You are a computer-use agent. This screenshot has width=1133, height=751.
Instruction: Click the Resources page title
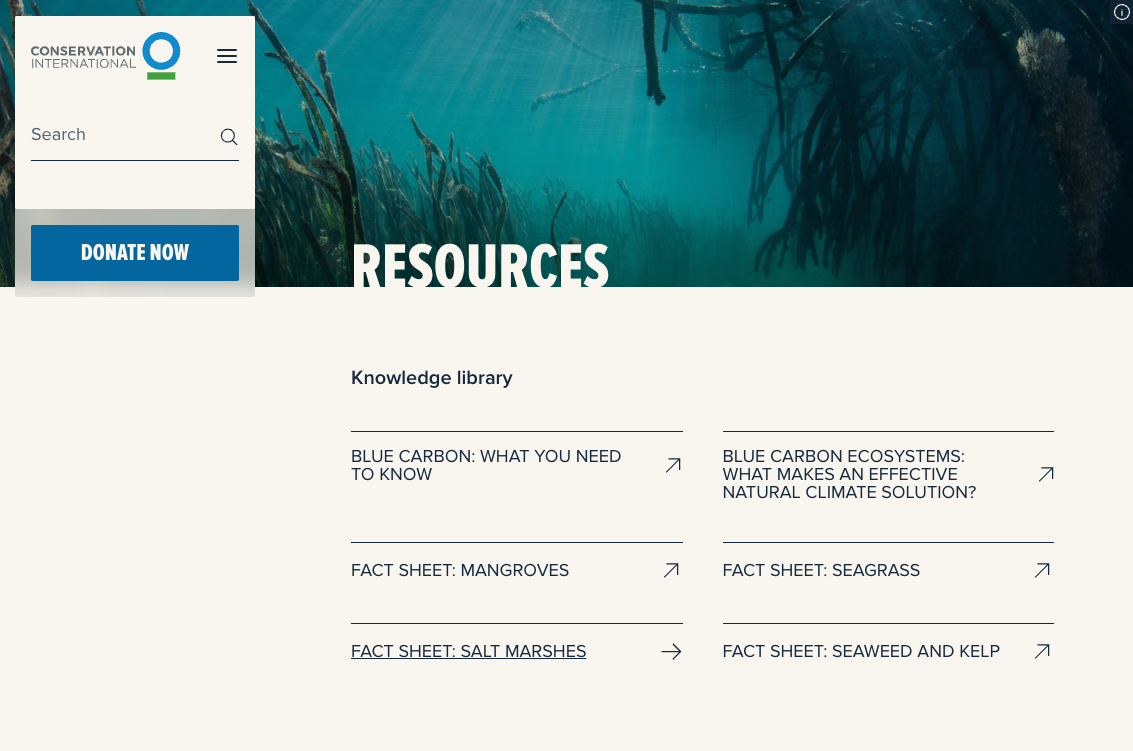click(x=480, y=266)
